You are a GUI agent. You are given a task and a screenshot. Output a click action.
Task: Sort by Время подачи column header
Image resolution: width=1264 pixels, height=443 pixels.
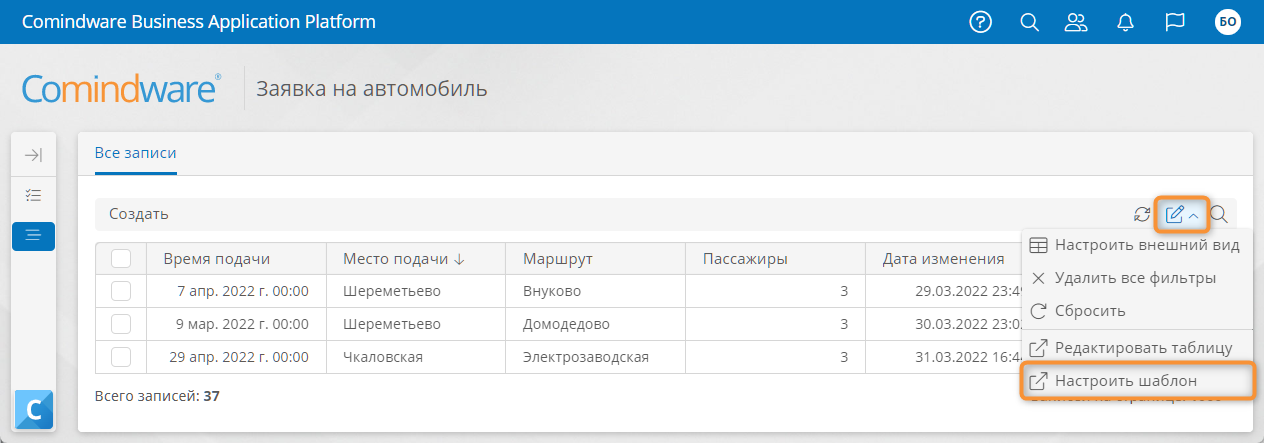[236, 259]
